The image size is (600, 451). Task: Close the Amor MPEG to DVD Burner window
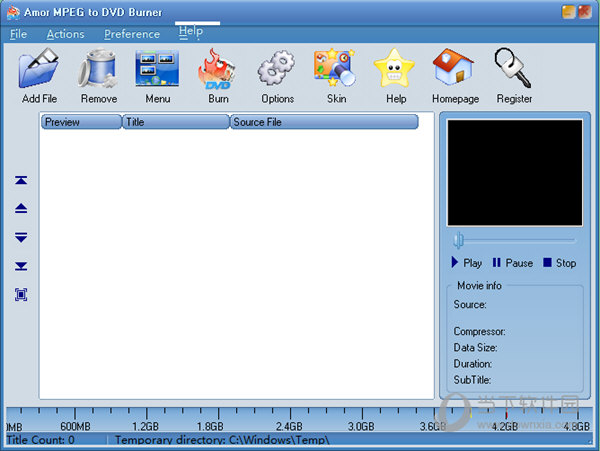(x=585, y=12)
